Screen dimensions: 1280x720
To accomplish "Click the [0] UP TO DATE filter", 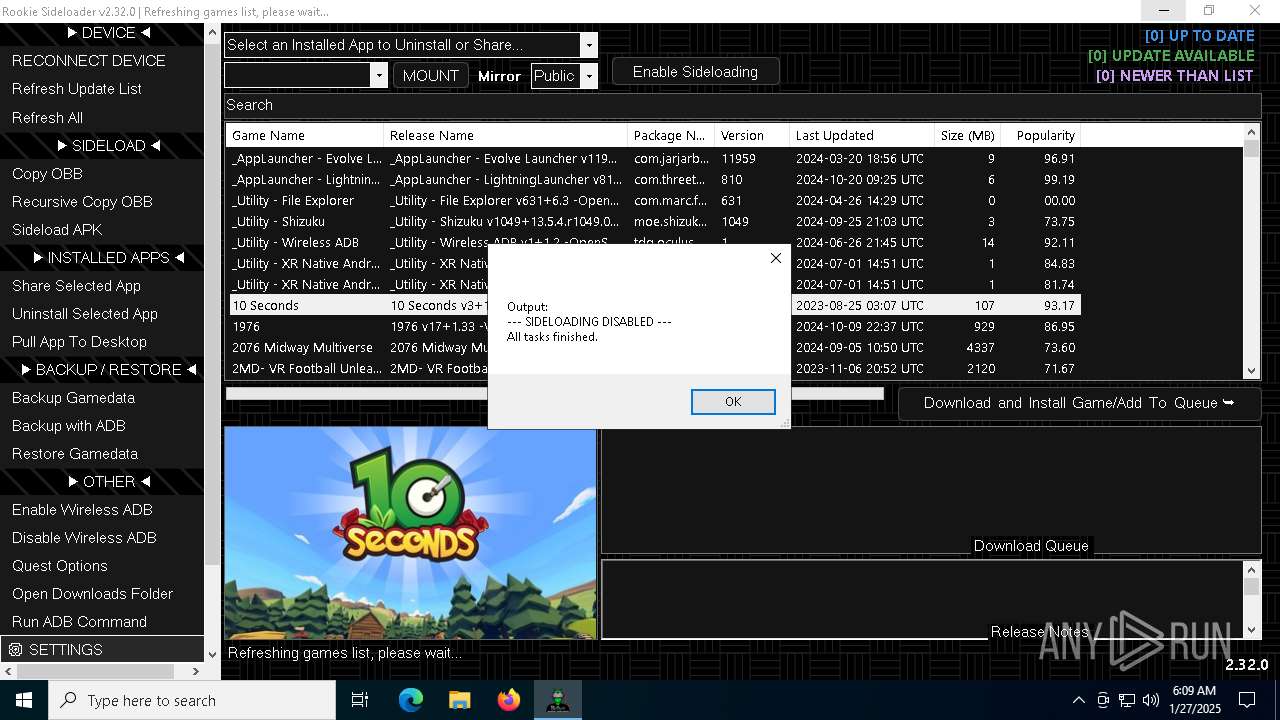I will pyautogui.click(x=1199, y=36).
